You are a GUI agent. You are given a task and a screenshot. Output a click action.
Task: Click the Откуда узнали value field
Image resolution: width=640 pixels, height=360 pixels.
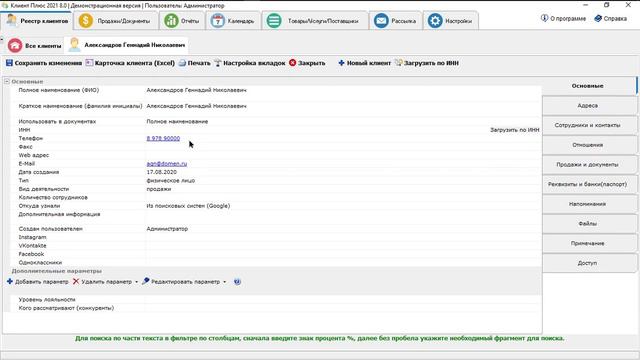pos(343,206)
